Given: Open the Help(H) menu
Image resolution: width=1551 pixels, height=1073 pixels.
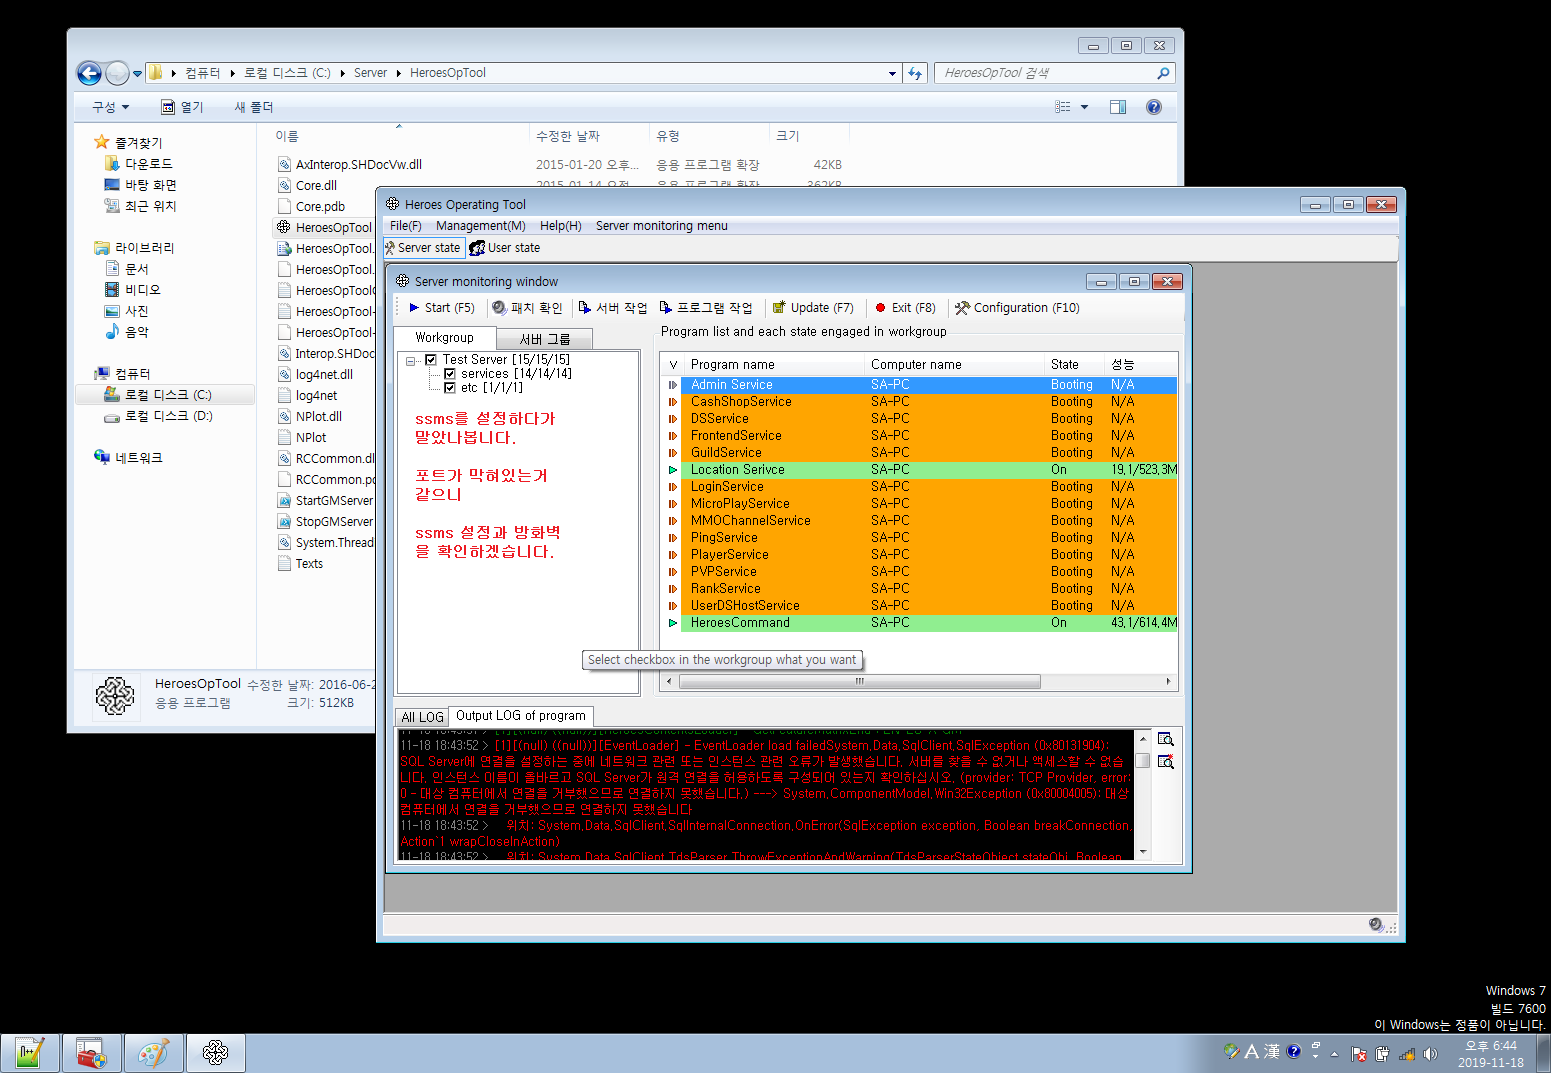Looking at the screenshot, I should click(561, 226).
